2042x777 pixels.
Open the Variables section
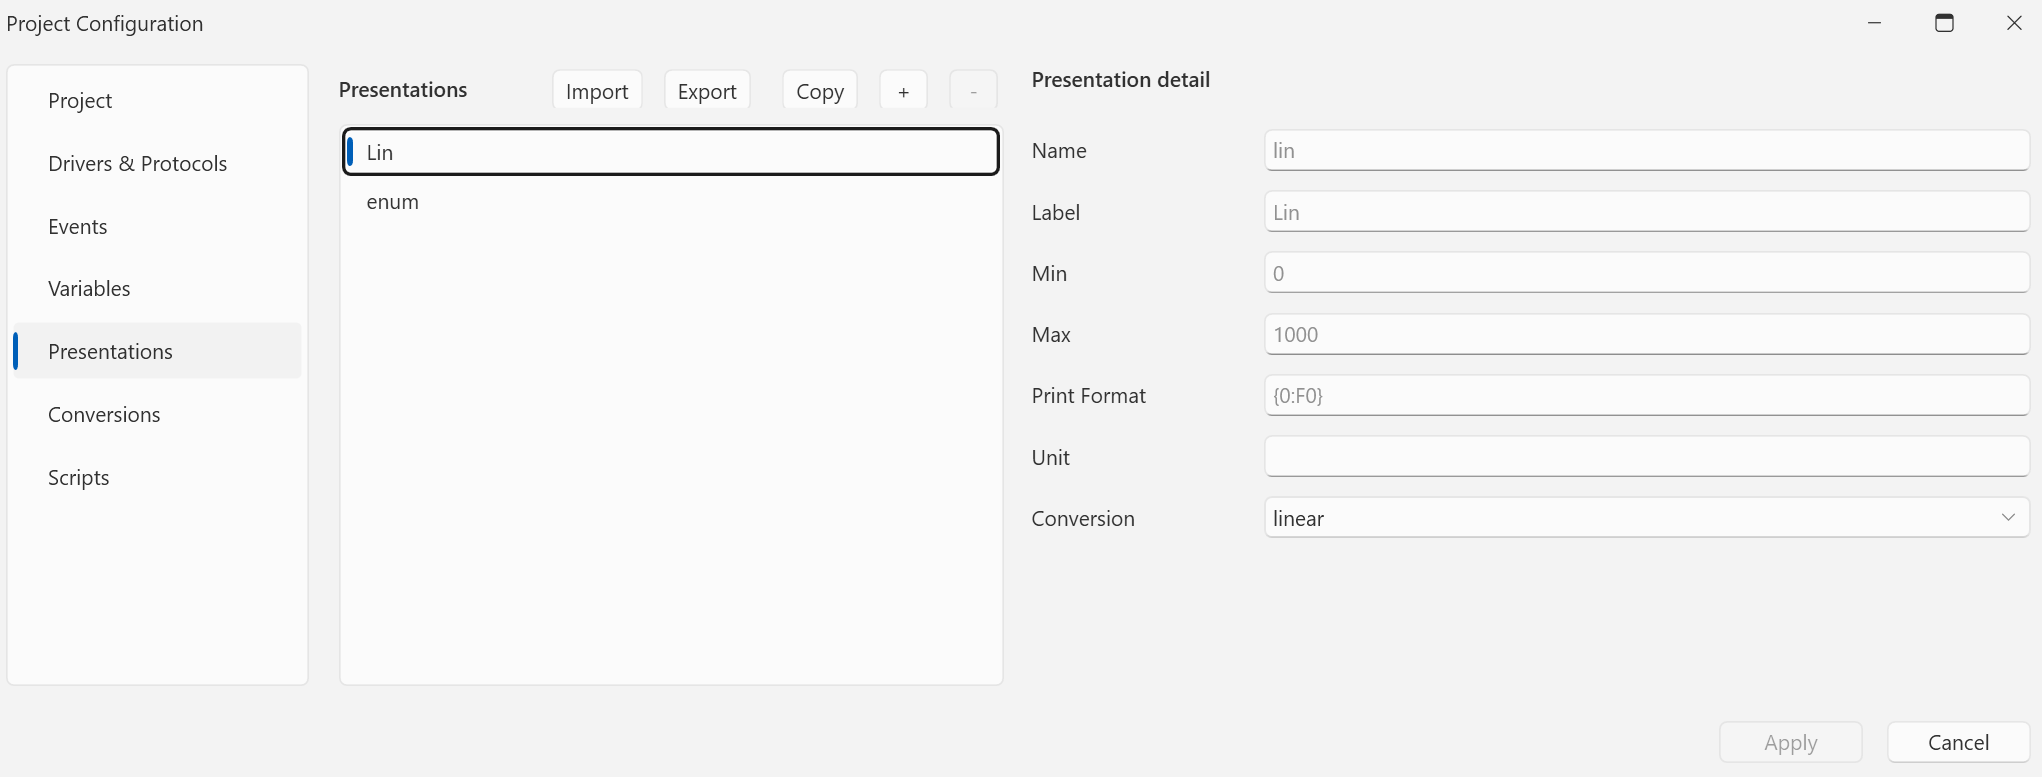pyautogui.click(x=155, y=289)
